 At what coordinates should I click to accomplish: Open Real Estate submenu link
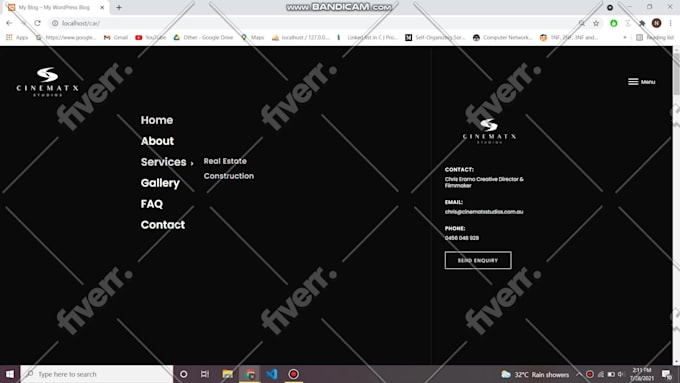click(225, 161)
